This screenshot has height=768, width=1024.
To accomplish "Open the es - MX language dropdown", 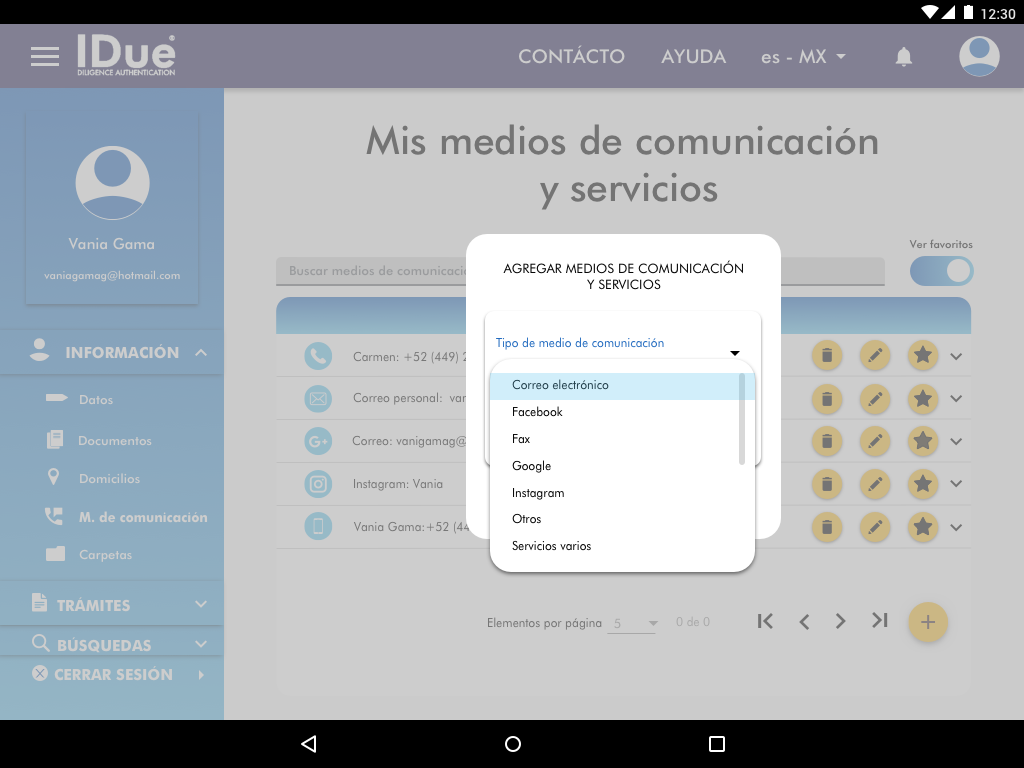I will coord(803,57).
